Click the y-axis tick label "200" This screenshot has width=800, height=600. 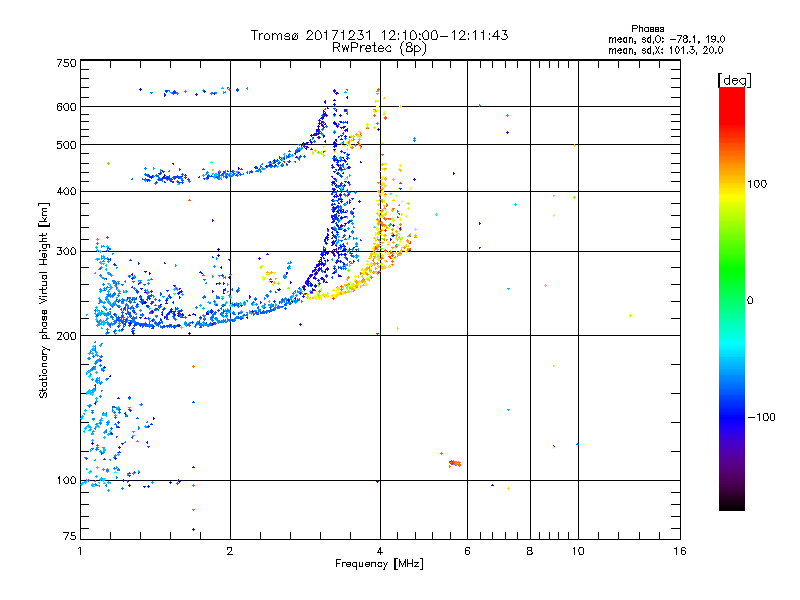66,336
